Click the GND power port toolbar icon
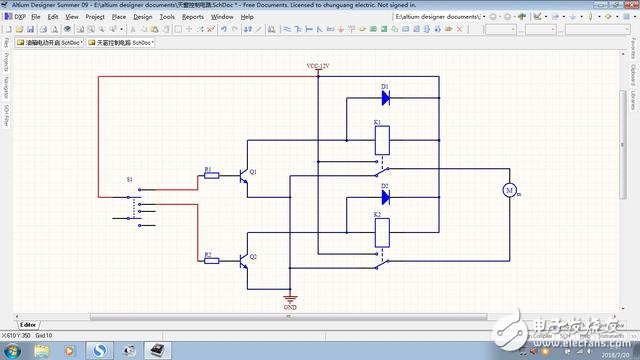This screenshot has height=360, width=640. pyautogui.click(x=341, y=29)
